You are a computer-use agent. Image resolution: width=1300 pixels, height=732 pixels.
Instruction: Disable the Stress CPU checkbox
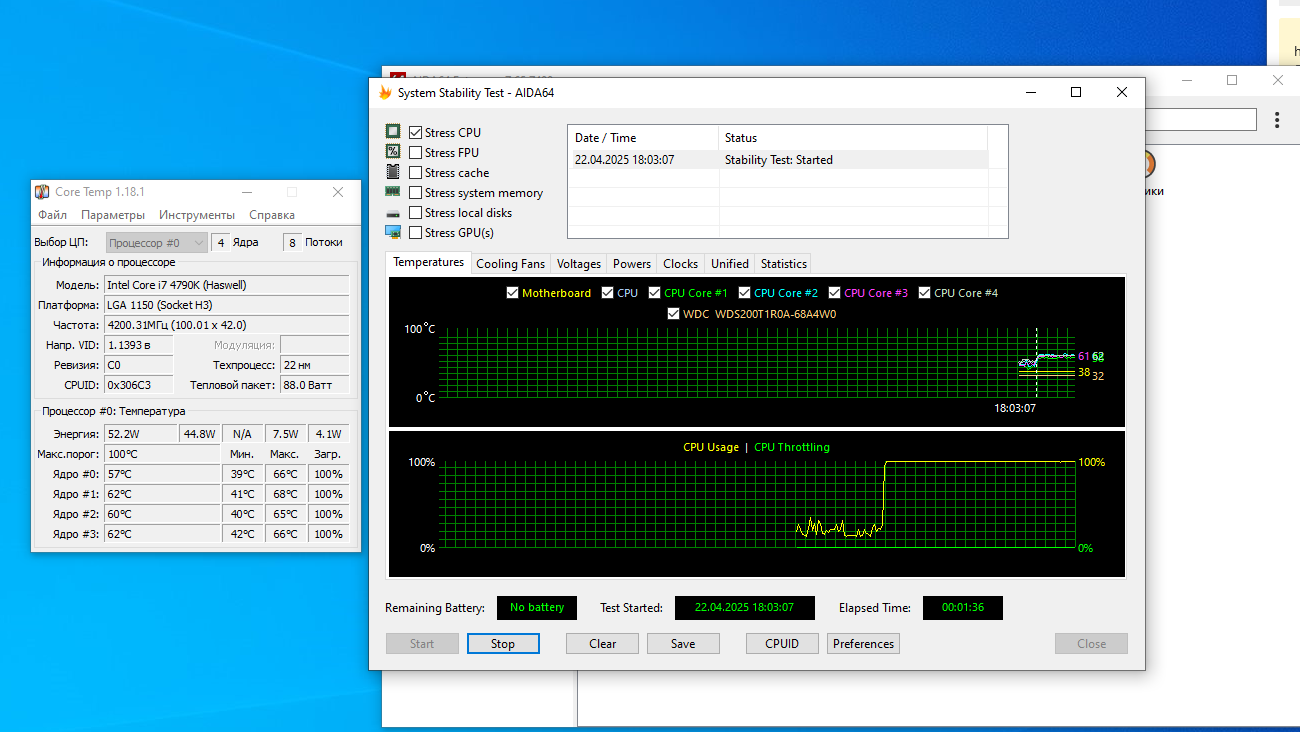tap(416, 133)
